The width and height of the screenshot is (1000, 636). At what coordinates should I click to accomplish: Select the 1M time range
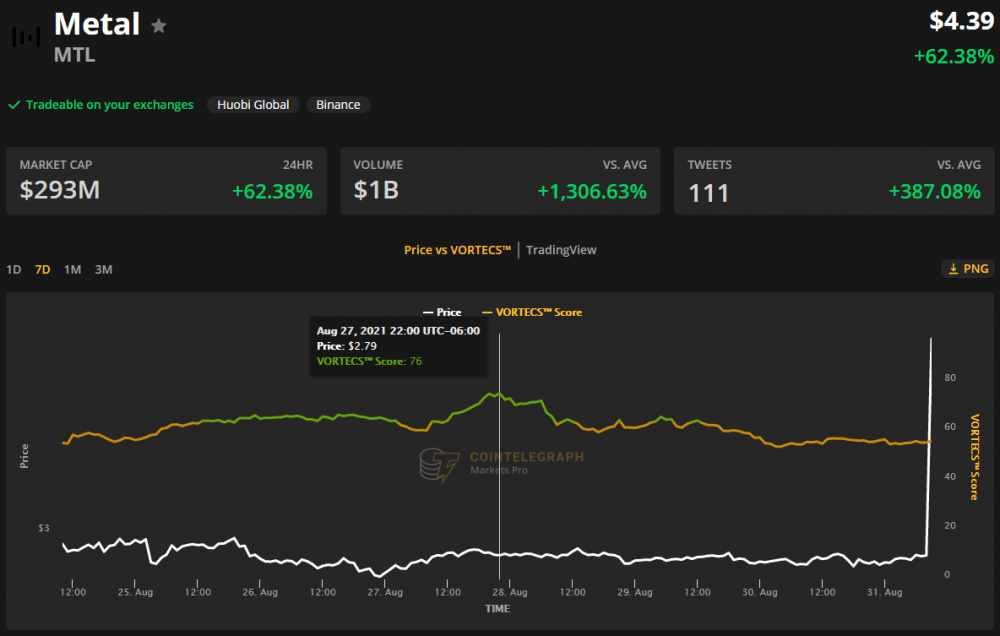coord(73,270)
